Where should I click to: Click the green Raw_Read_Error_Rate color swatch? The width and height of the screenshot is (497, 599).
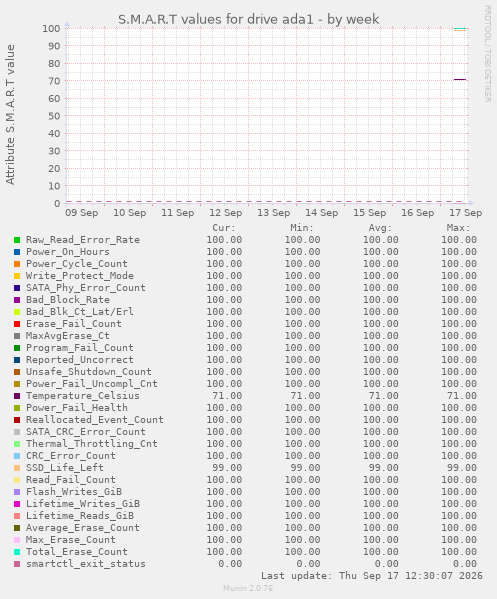(17, 240)
